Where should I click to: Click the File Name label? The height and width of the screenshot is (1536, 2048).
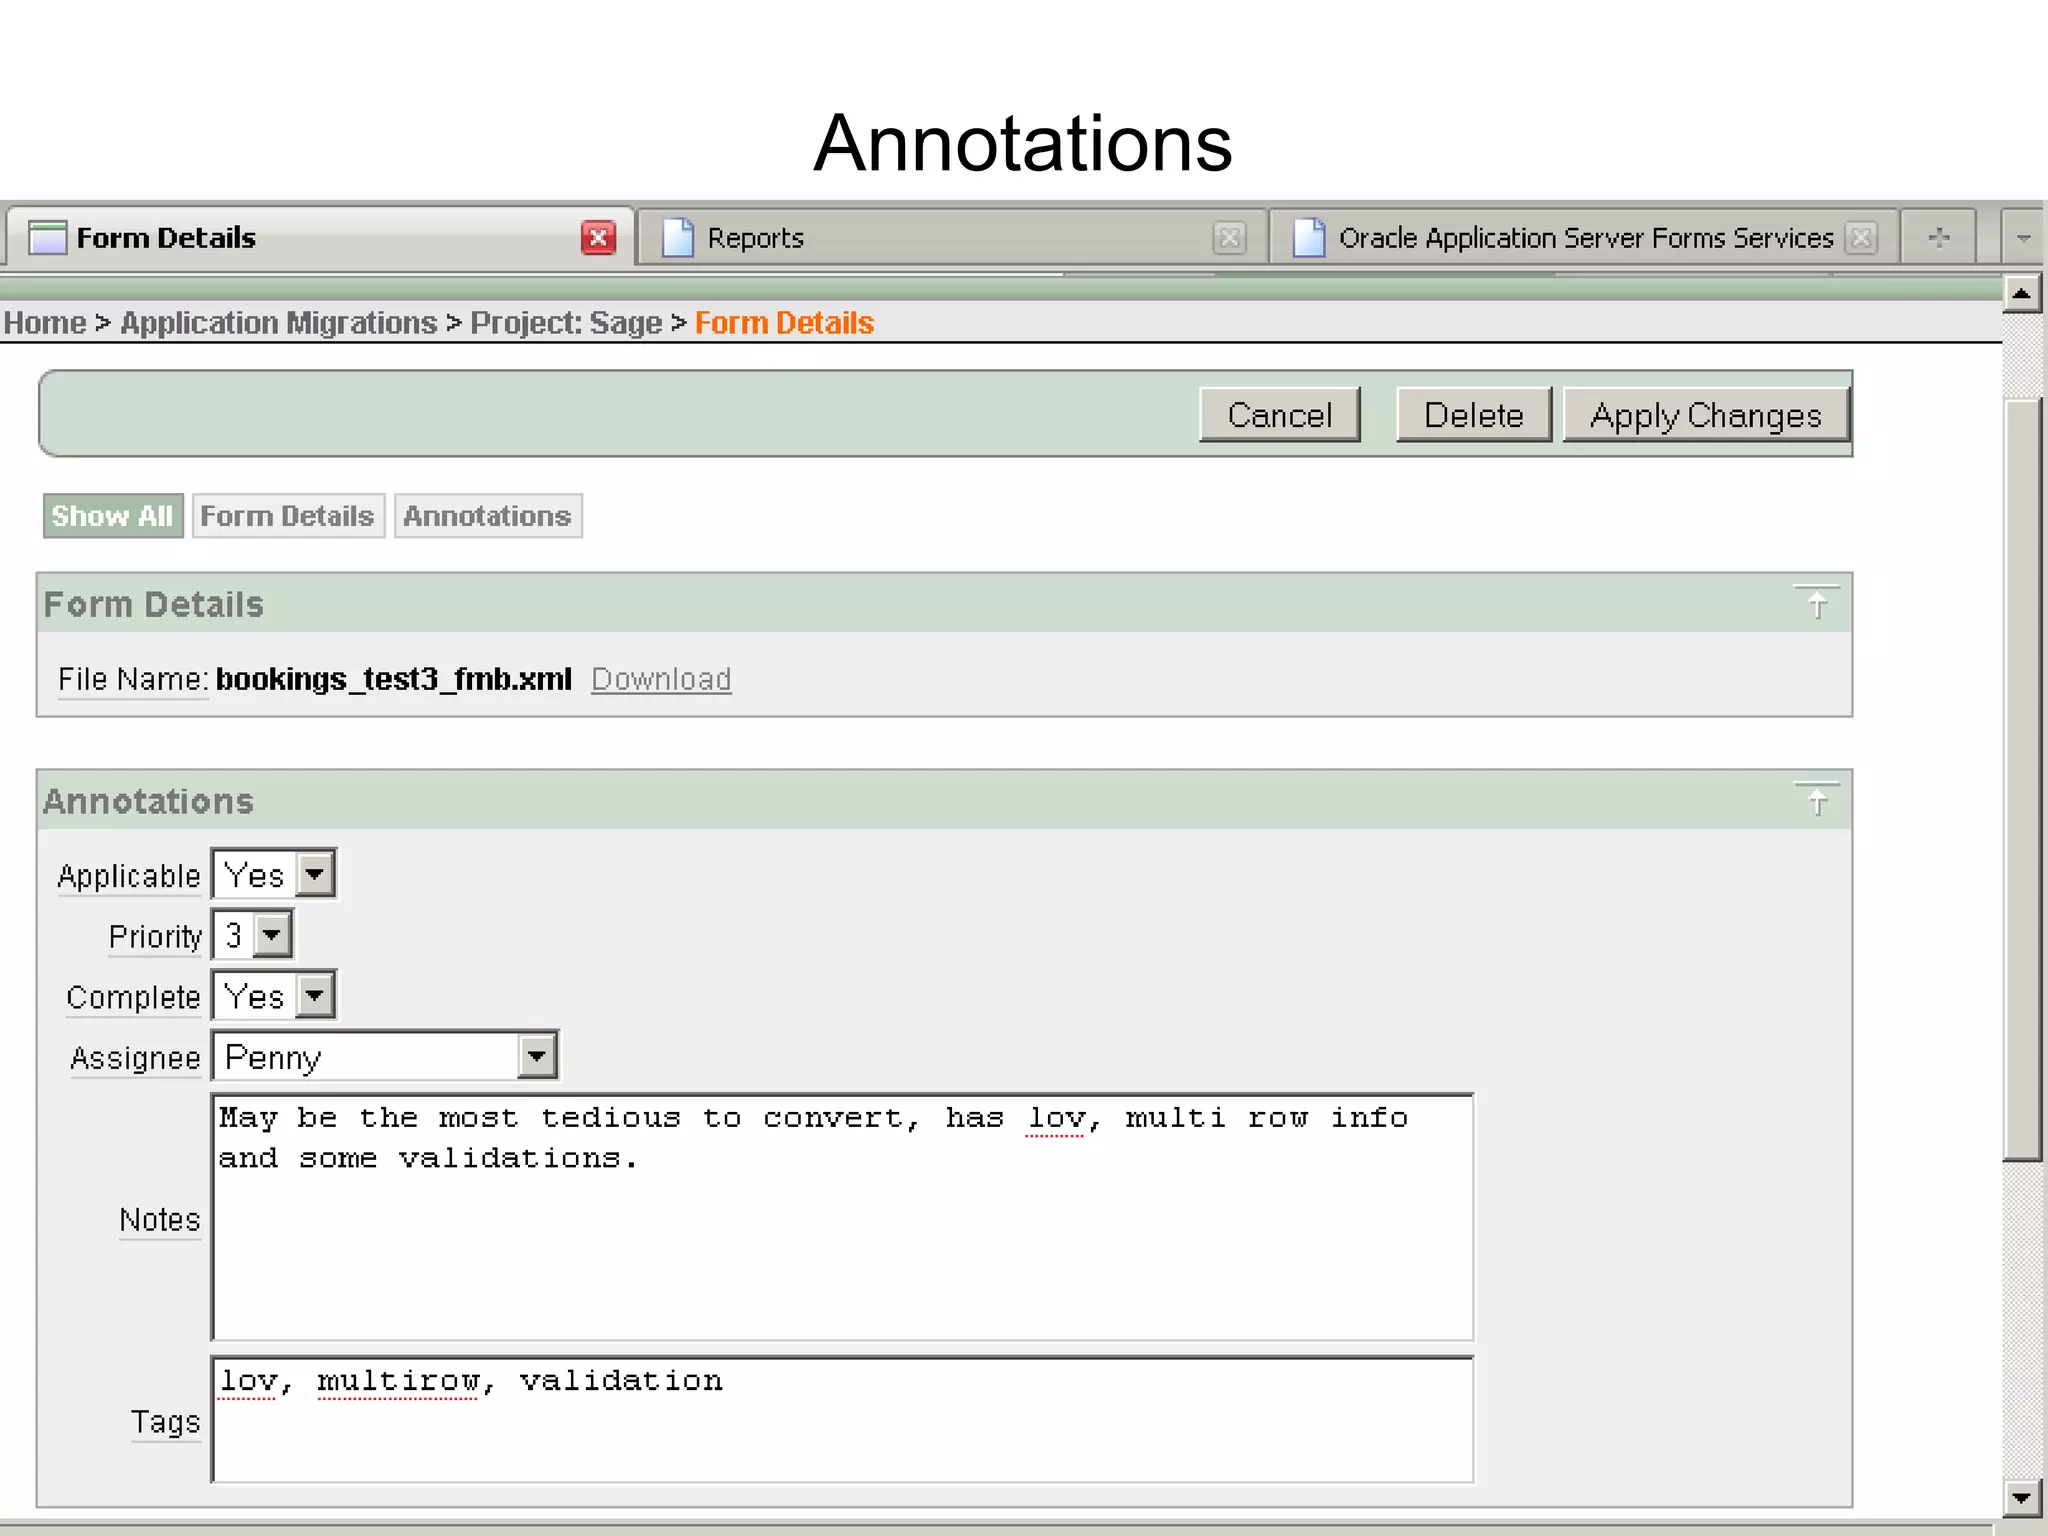(x=133, y=679)
